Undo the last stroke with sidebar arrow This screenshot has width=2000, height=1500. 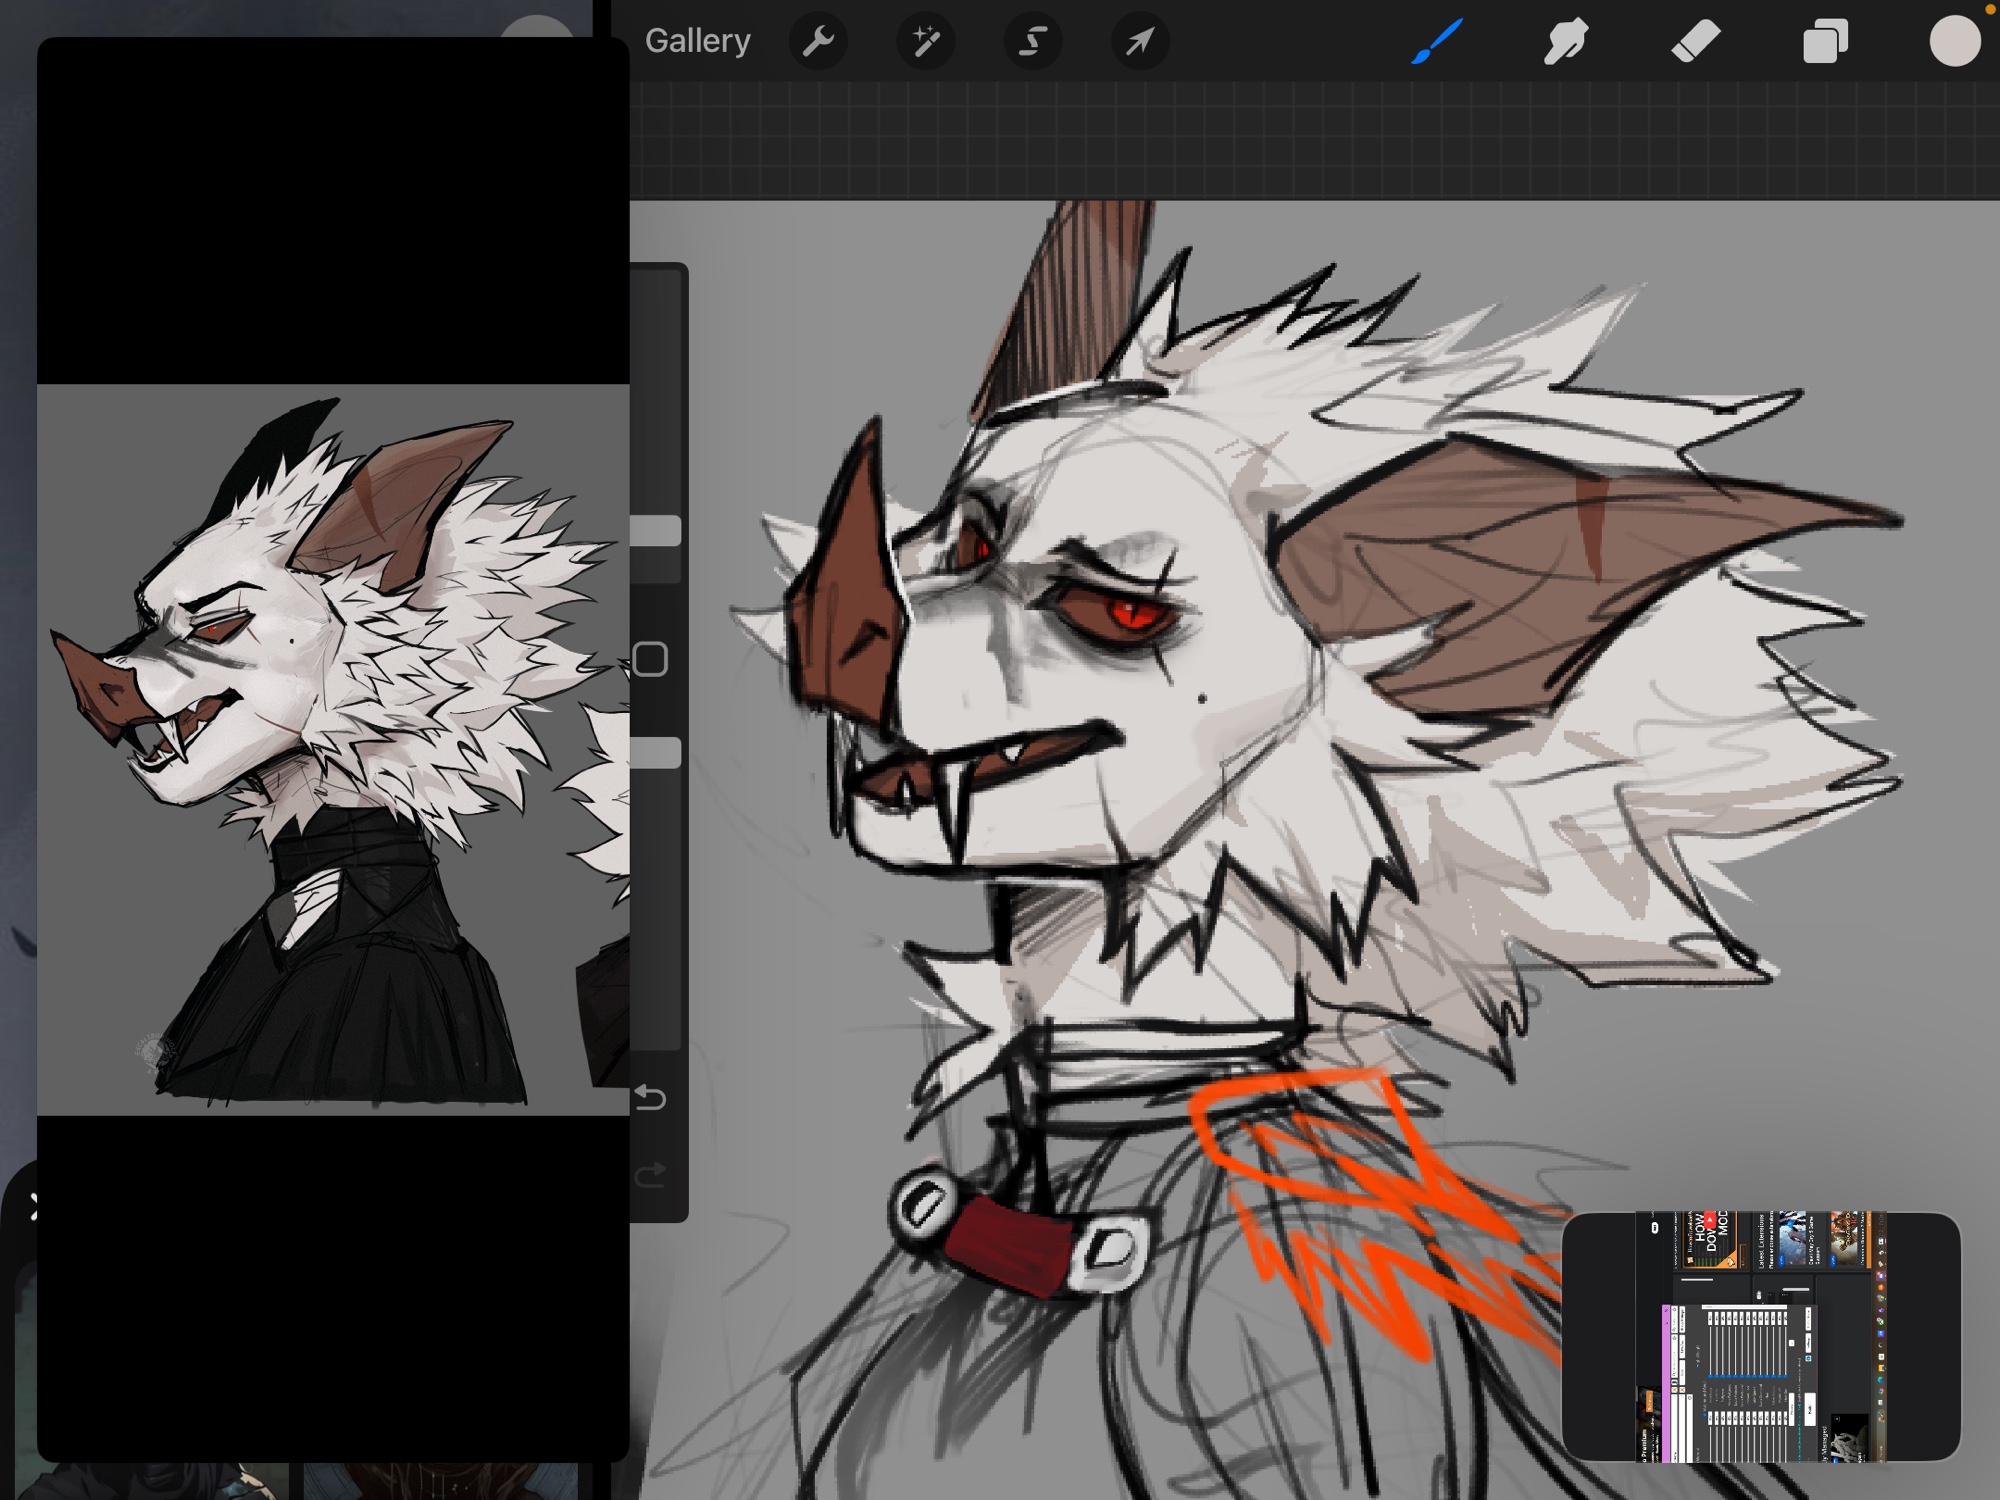point(651,1098)
